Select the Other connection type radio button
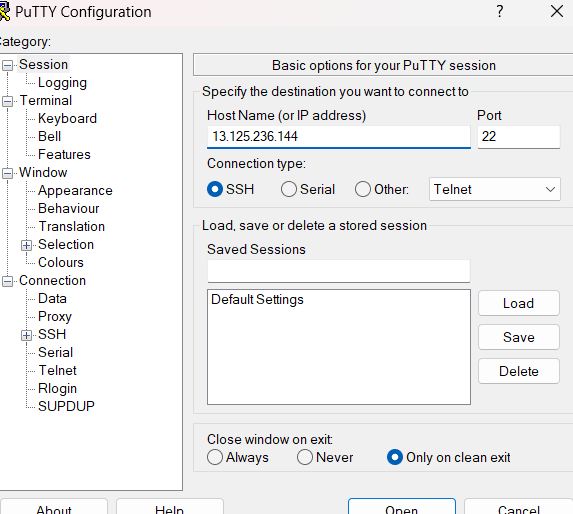 pyautogui.click(x=363, y=189)
